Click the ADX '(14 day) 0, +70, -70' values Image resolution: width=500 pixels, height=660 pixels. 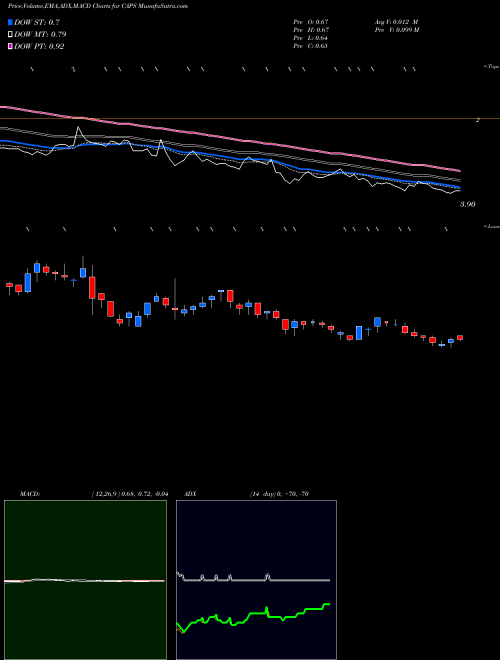[279, 494]
